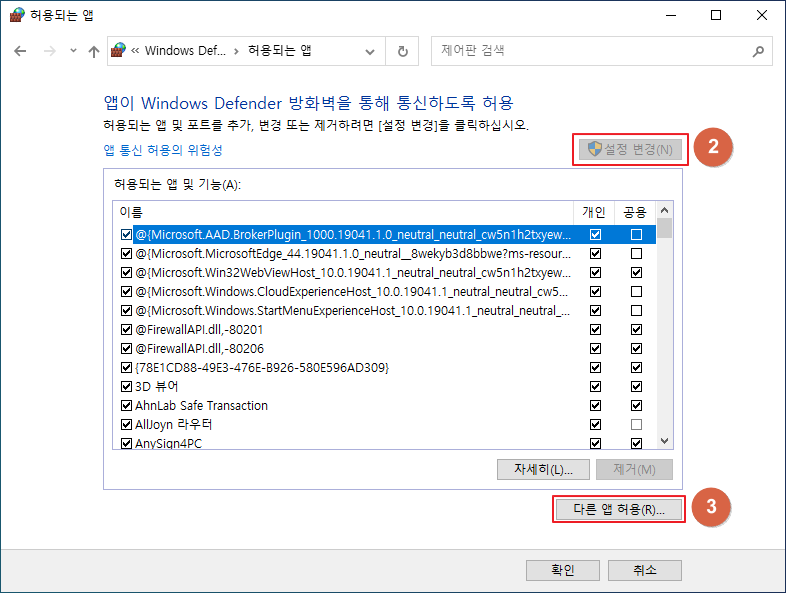This screenshot has height=593, width=786.
Task: Select AllJoyn 라우터 entry
Action: (173, 425)
